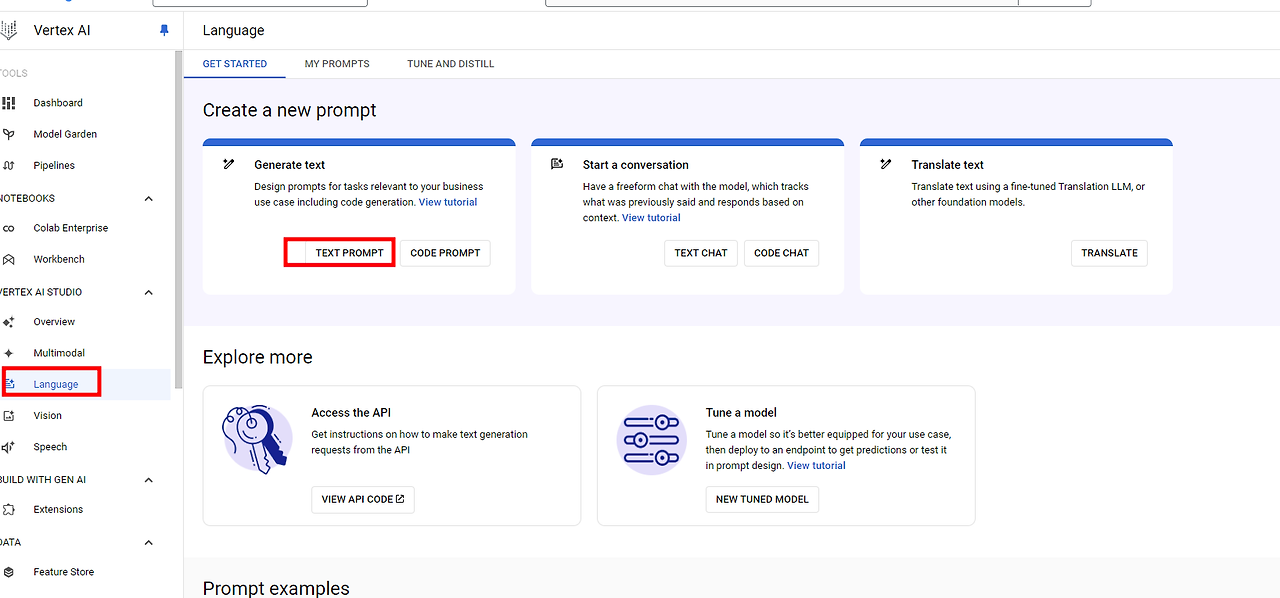Click the sidebar vertical scrollbar
Screen dimensions: 1280x598
pyautogui.click(x=178, y=220)
